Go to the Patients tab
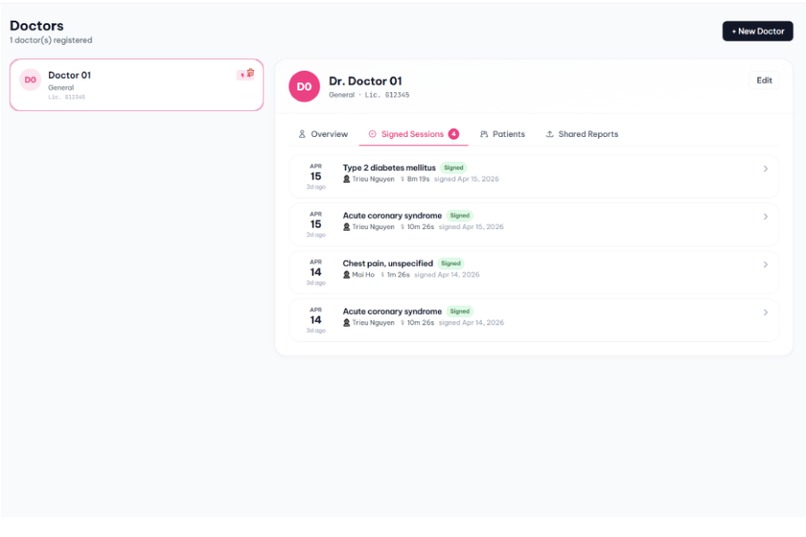The image size is (806, 537). (x=502, y=134)
